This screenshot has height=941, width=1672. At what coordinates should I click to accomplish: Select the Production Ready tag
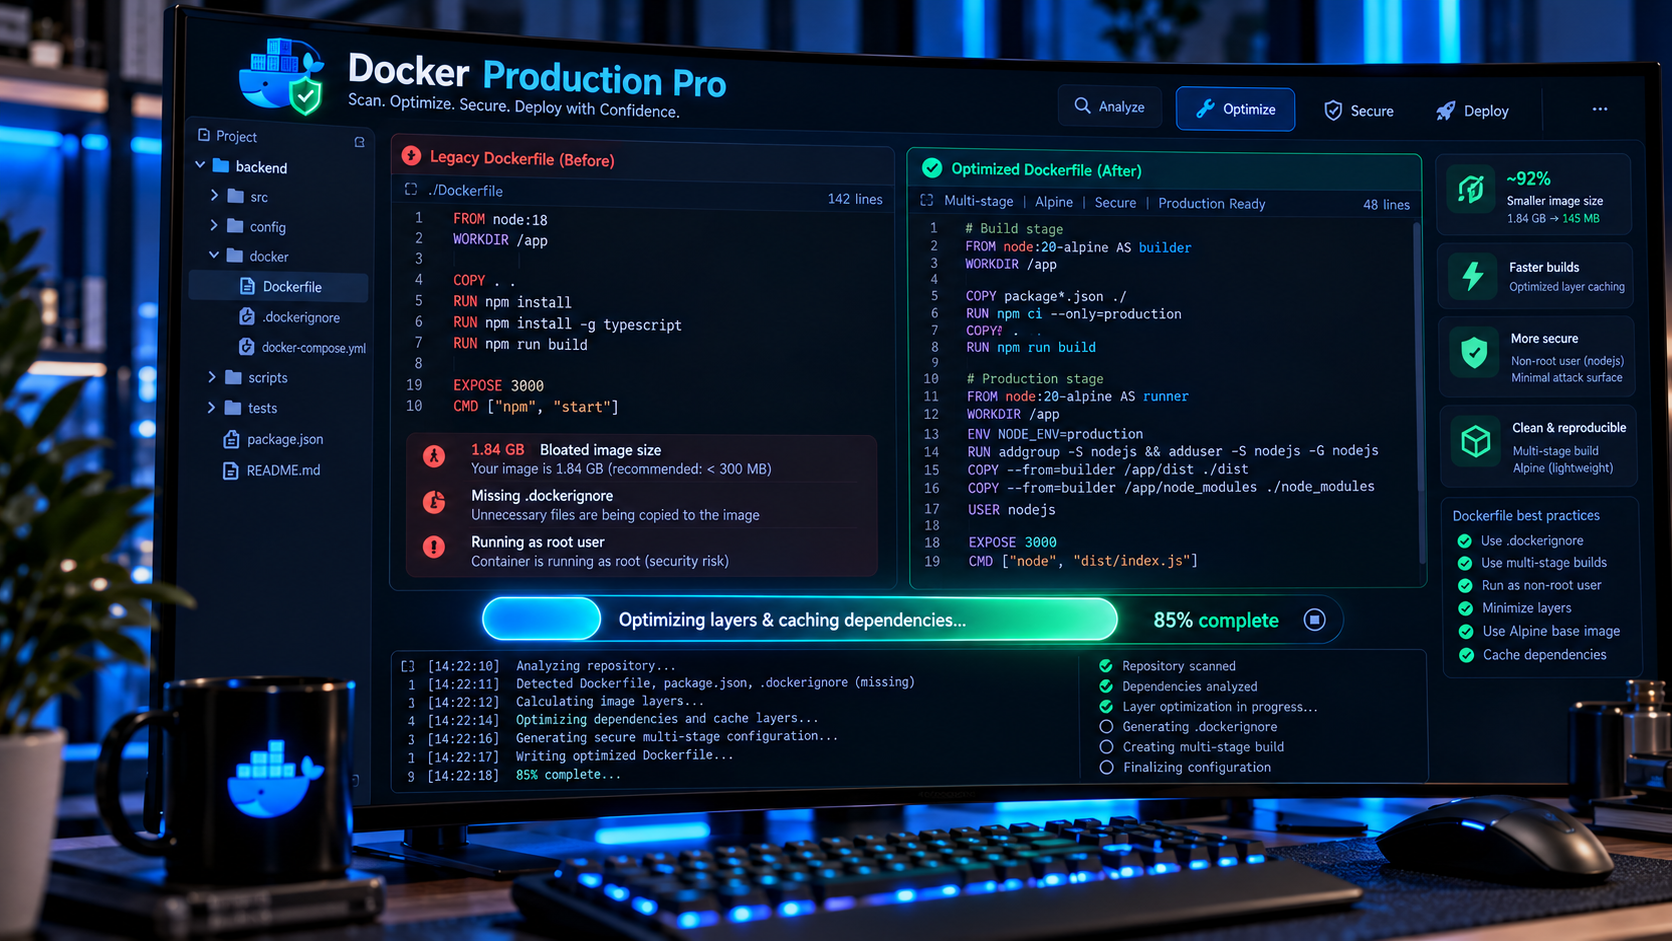click(1212, 203)
